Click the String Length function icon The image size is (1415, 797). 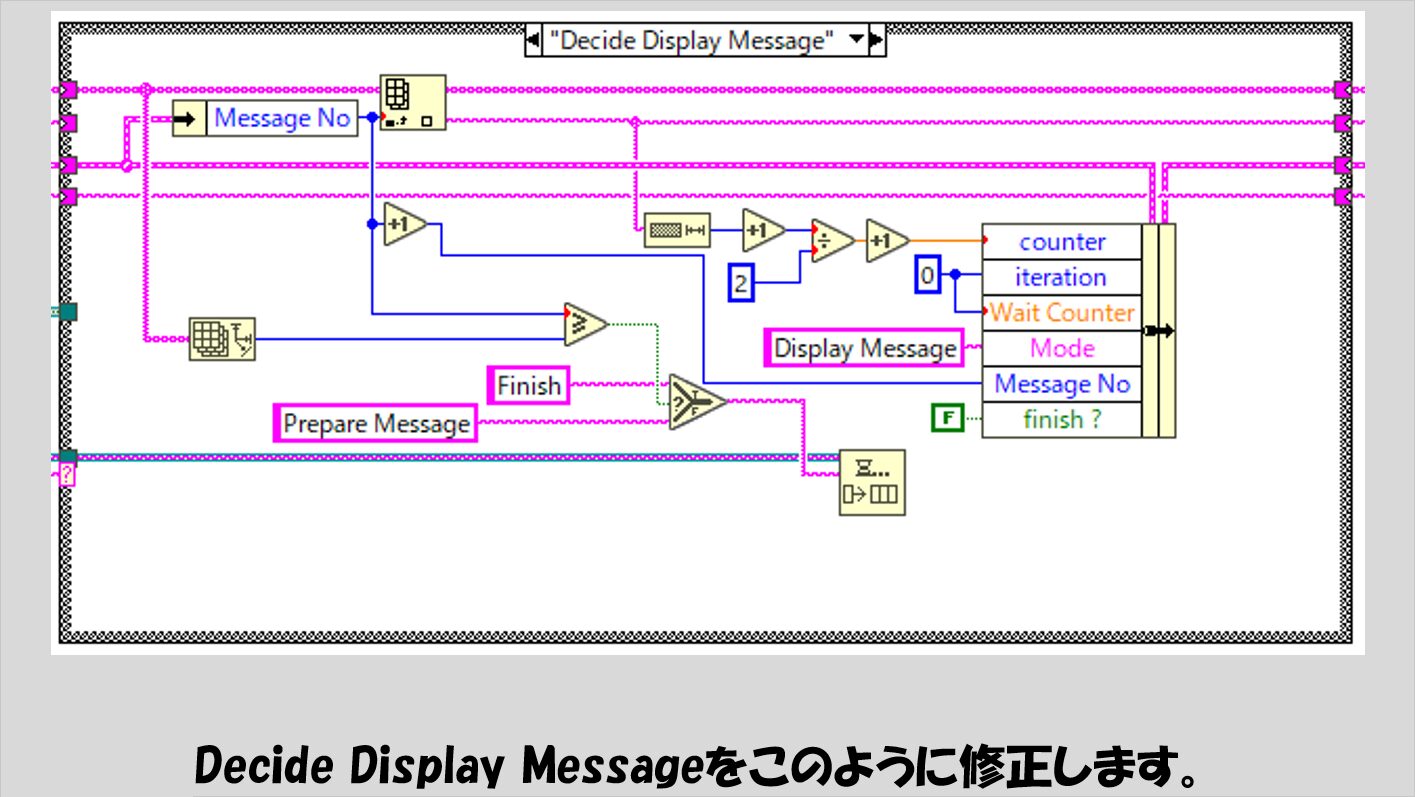[x=676, y=231]
